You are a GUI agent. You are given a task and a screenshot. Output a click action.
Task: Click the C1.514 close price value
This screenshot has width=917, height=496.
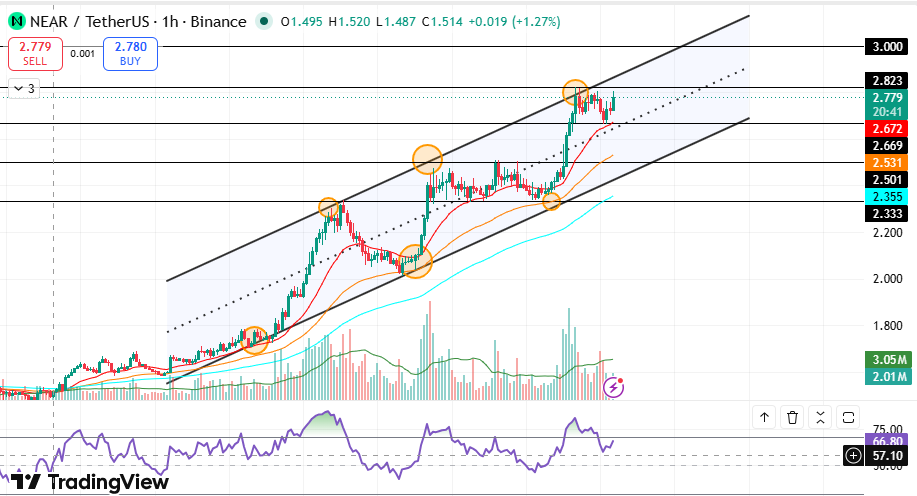click(x=442, y=22)
